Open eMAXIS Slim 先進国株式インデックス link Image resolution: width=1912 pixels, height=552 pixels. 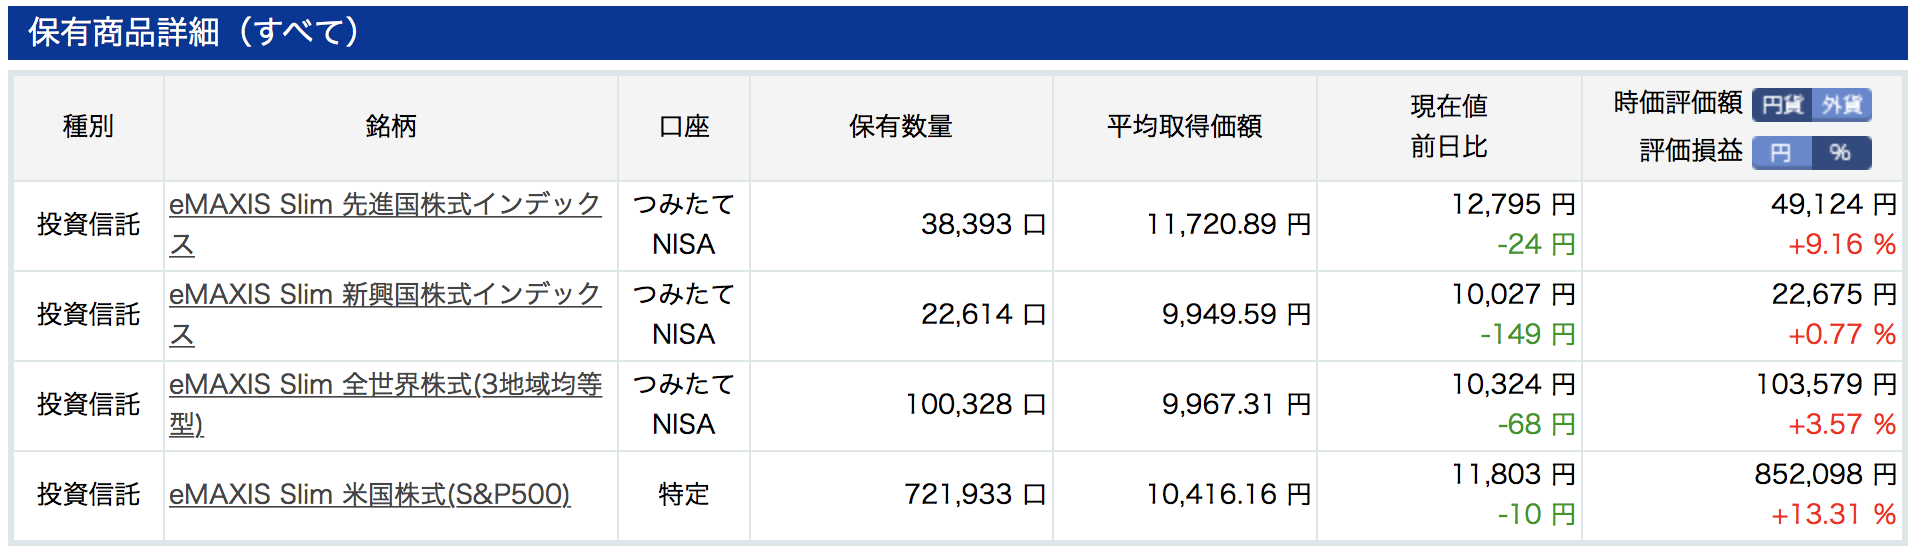tap(385, 224)
